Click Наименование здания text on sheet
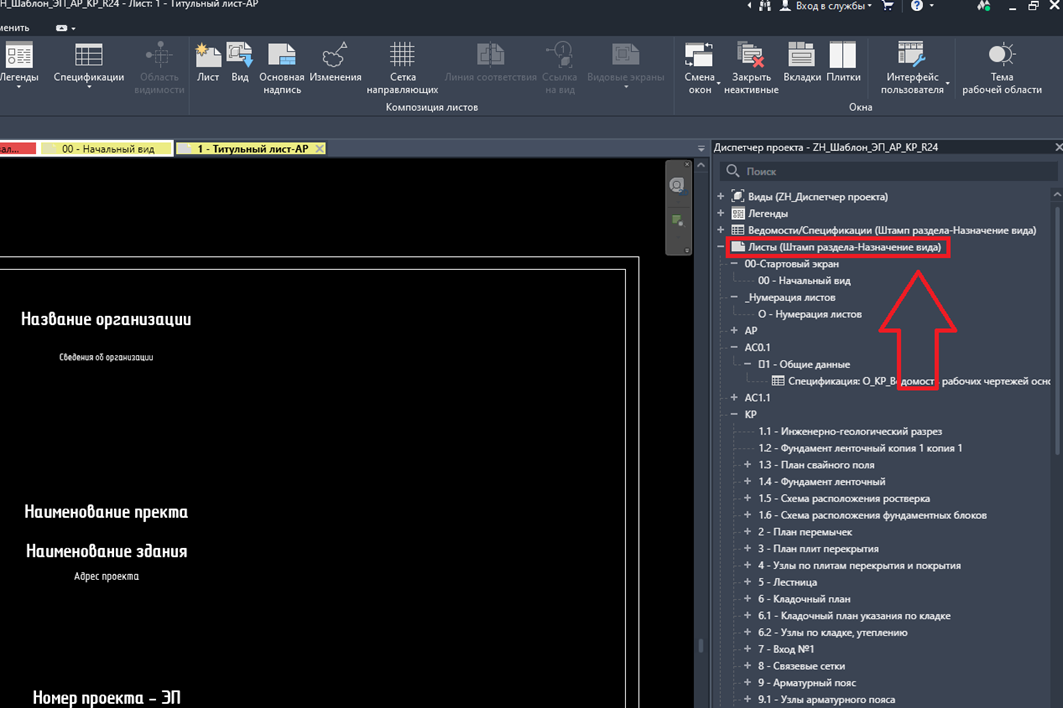 click(x=106, y=551)
